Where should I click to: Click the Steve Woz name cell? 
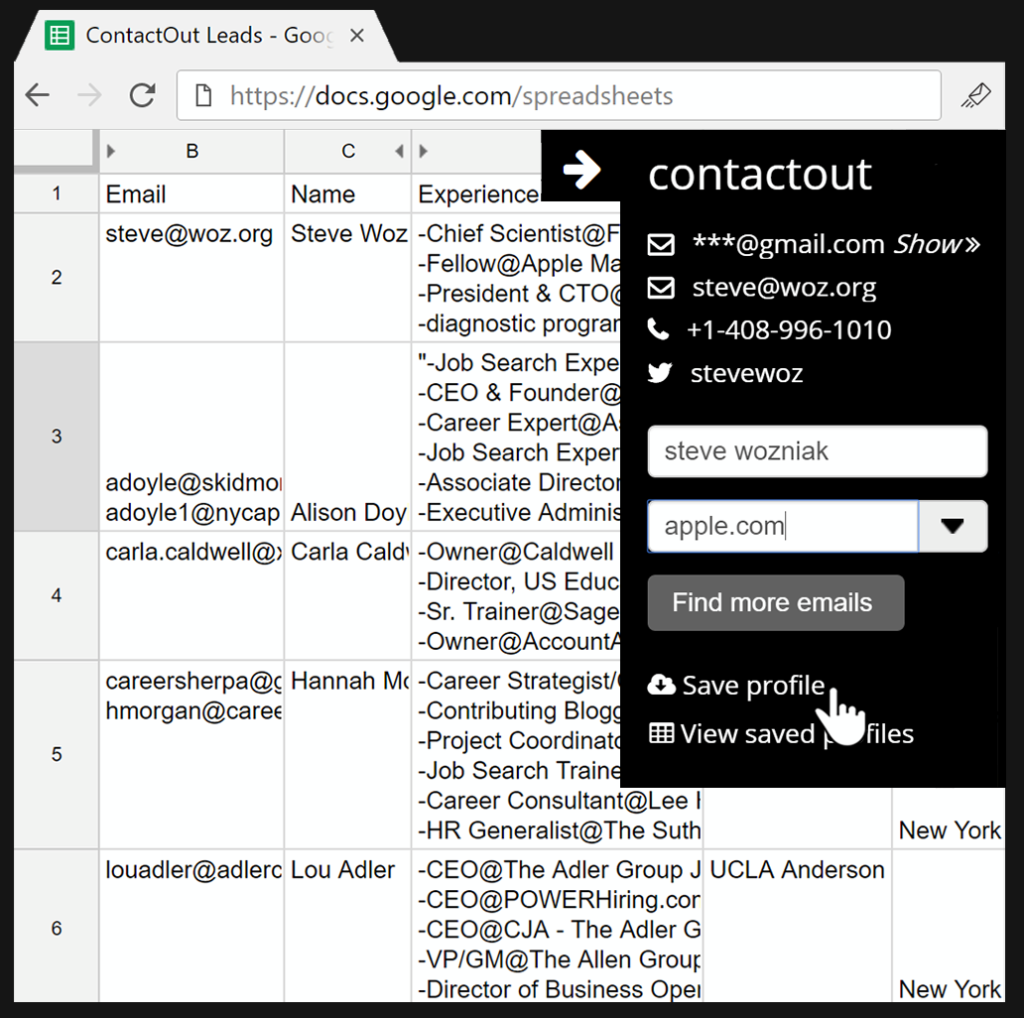(x=348, y=278)
